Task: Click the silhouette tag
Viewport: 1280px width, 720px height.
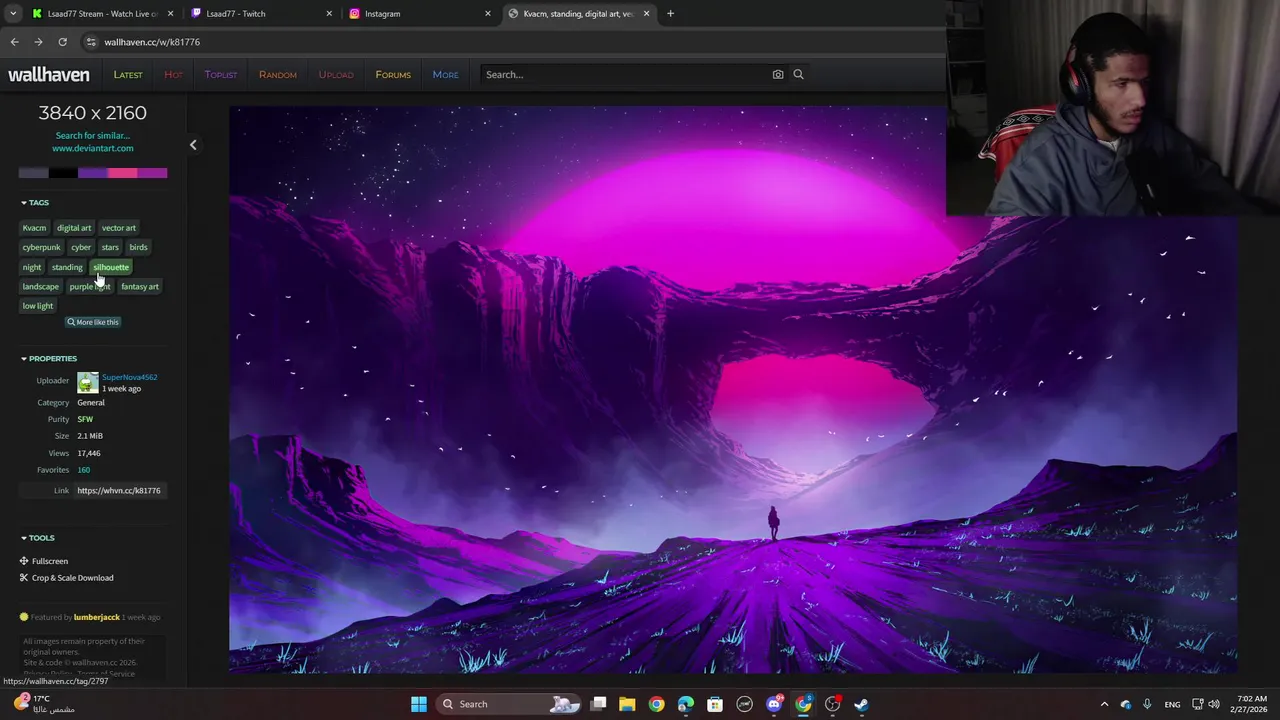Action: [111, 267]
